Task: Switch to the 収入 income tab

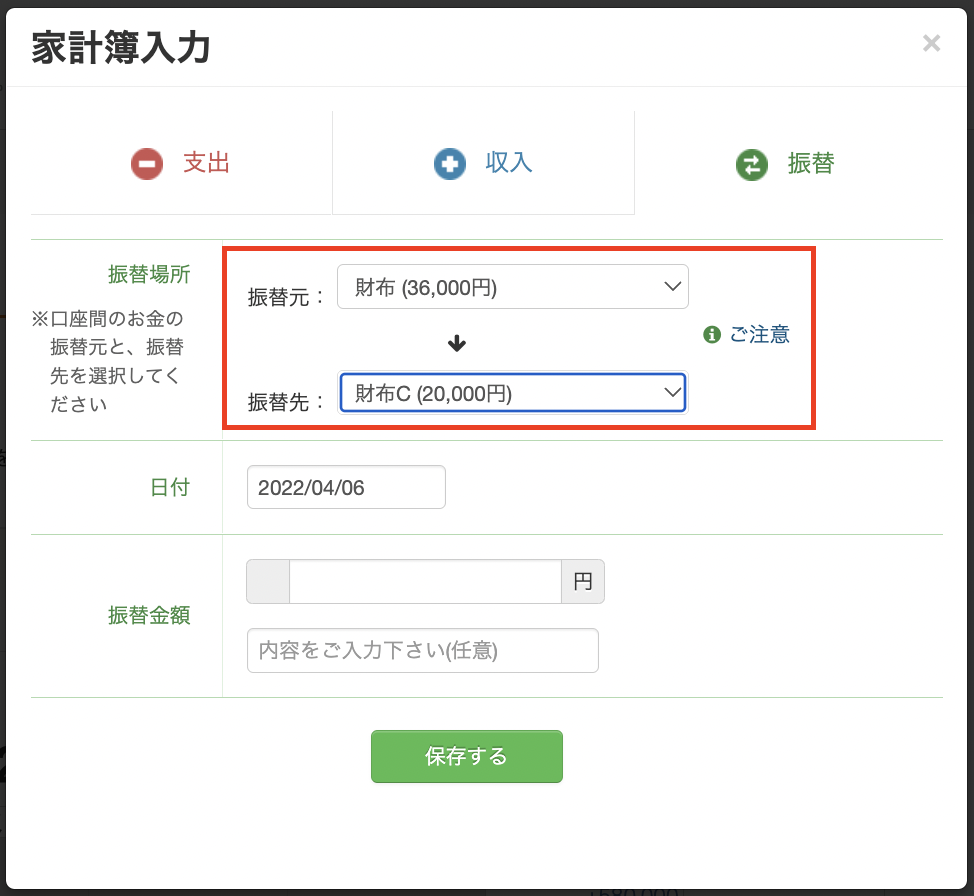Action: [483, 163]
